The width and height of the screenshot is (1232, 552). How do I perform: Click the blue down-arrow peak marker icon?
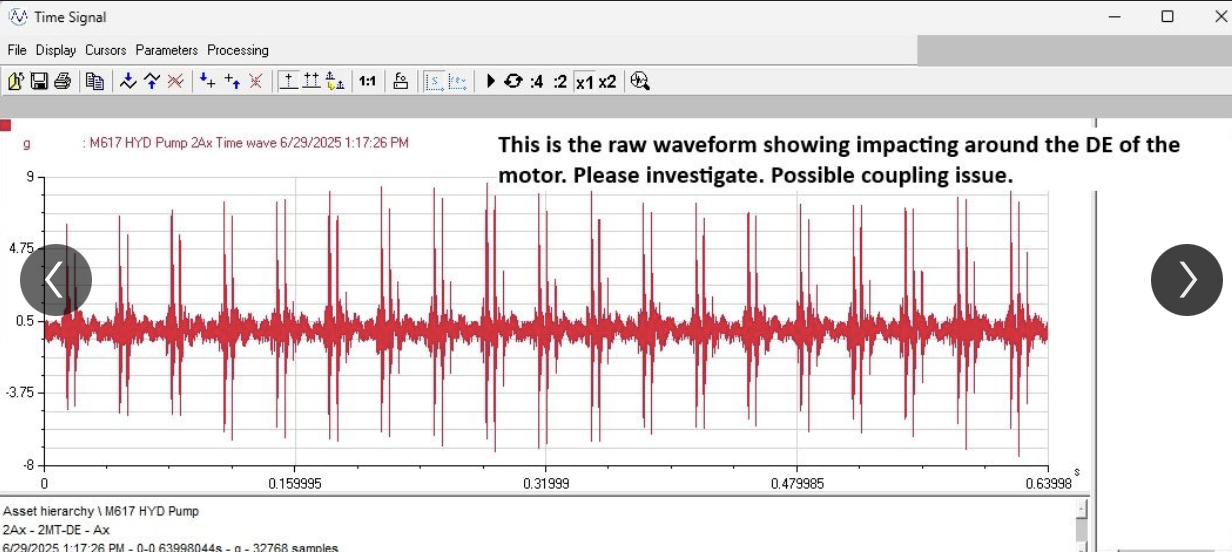(128, 81)
